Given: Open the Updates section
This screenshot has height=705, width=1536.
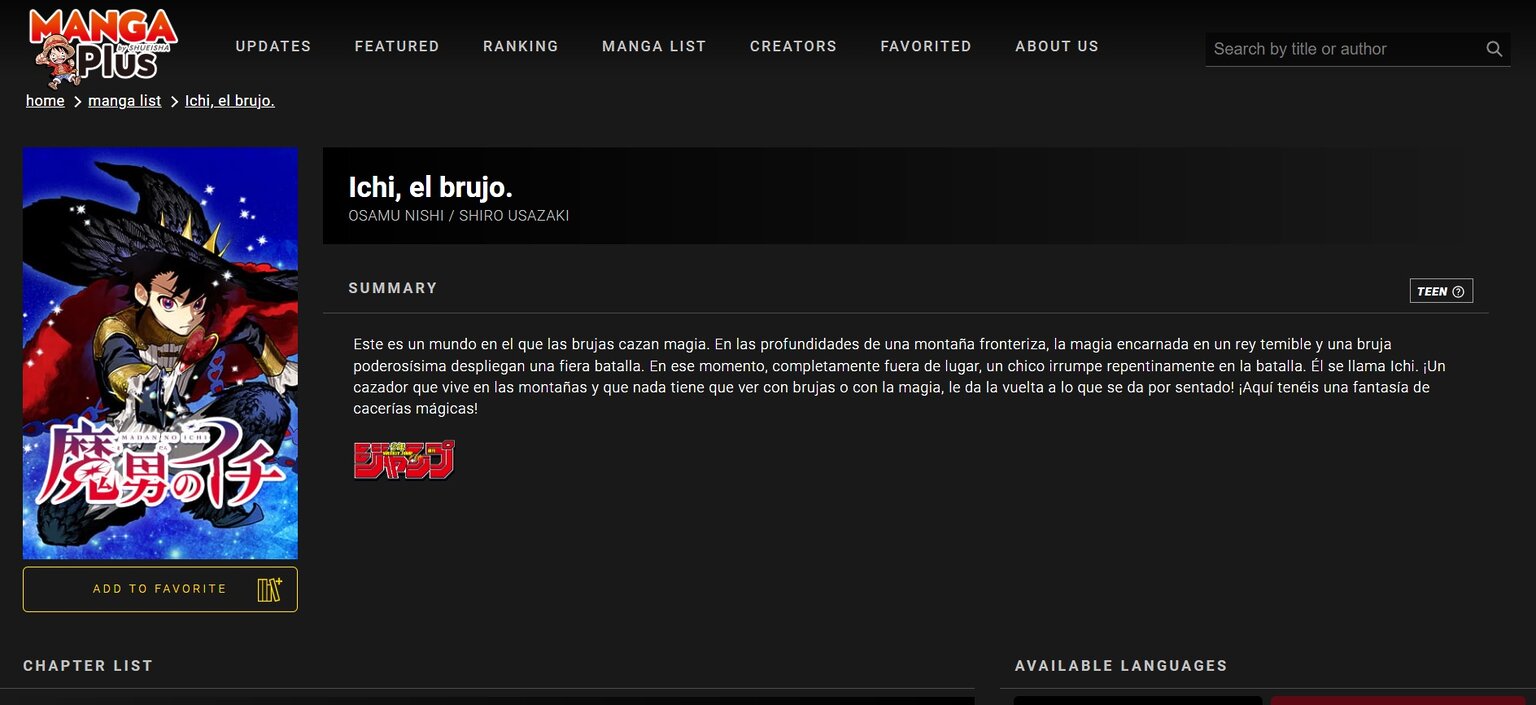Looking at the screenshot, I should click(x=273, y=46).
